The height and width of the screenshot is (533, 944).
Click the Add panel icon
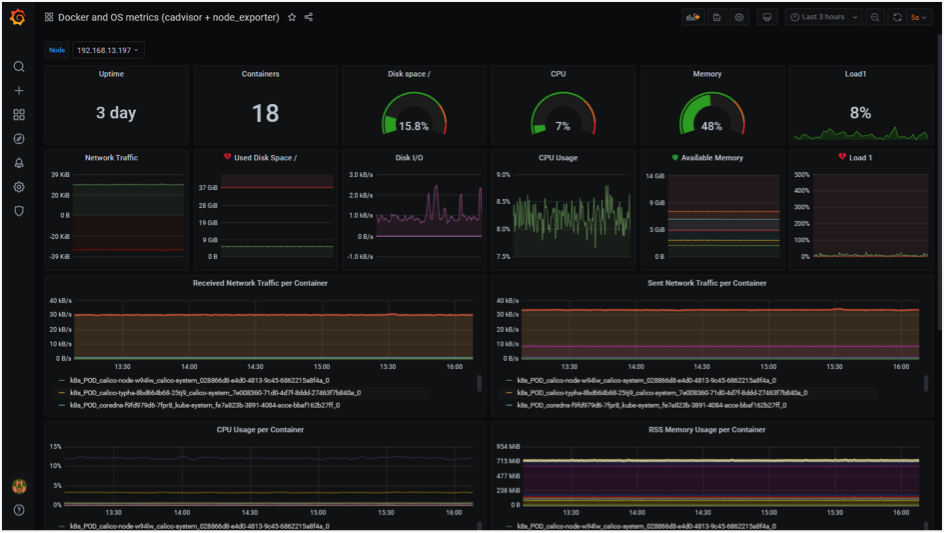(x=693, y=17)
